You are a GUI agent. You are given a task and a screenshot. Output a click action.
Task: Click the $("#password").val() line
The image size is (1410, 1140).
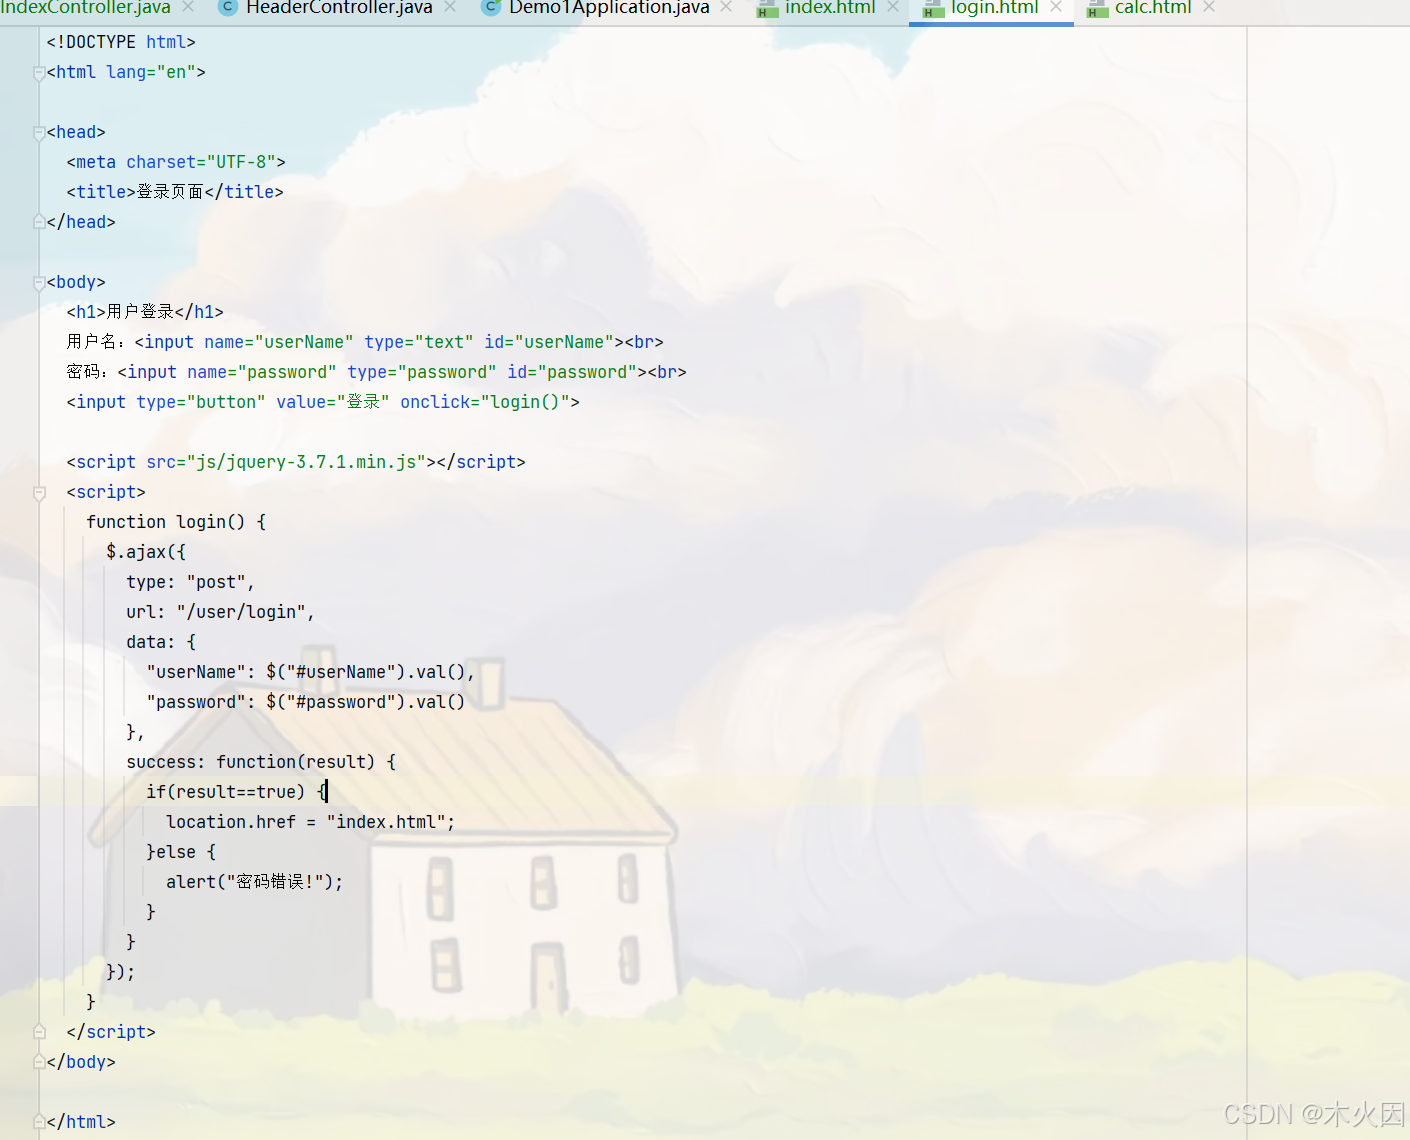(x=305, y=702)
